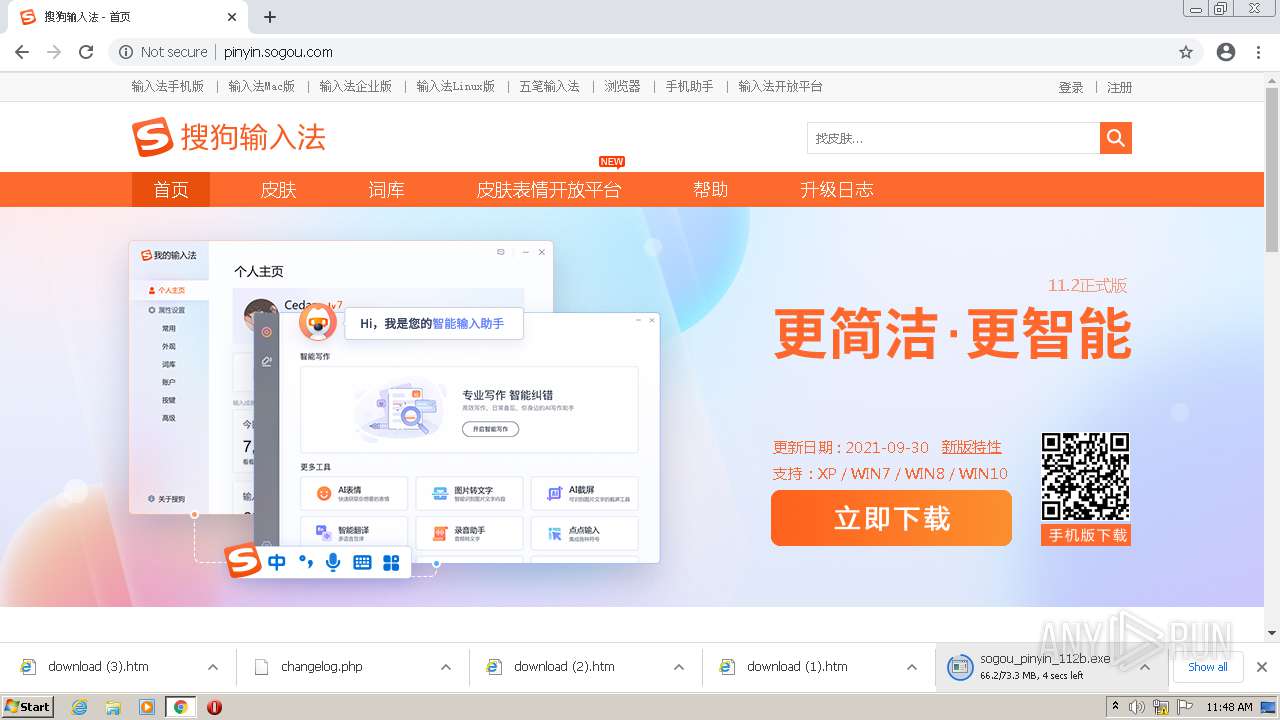Viewport: 1280px width, 720px height.
Task: Click 手机版下载 button
Action: tap(1086, 535)
